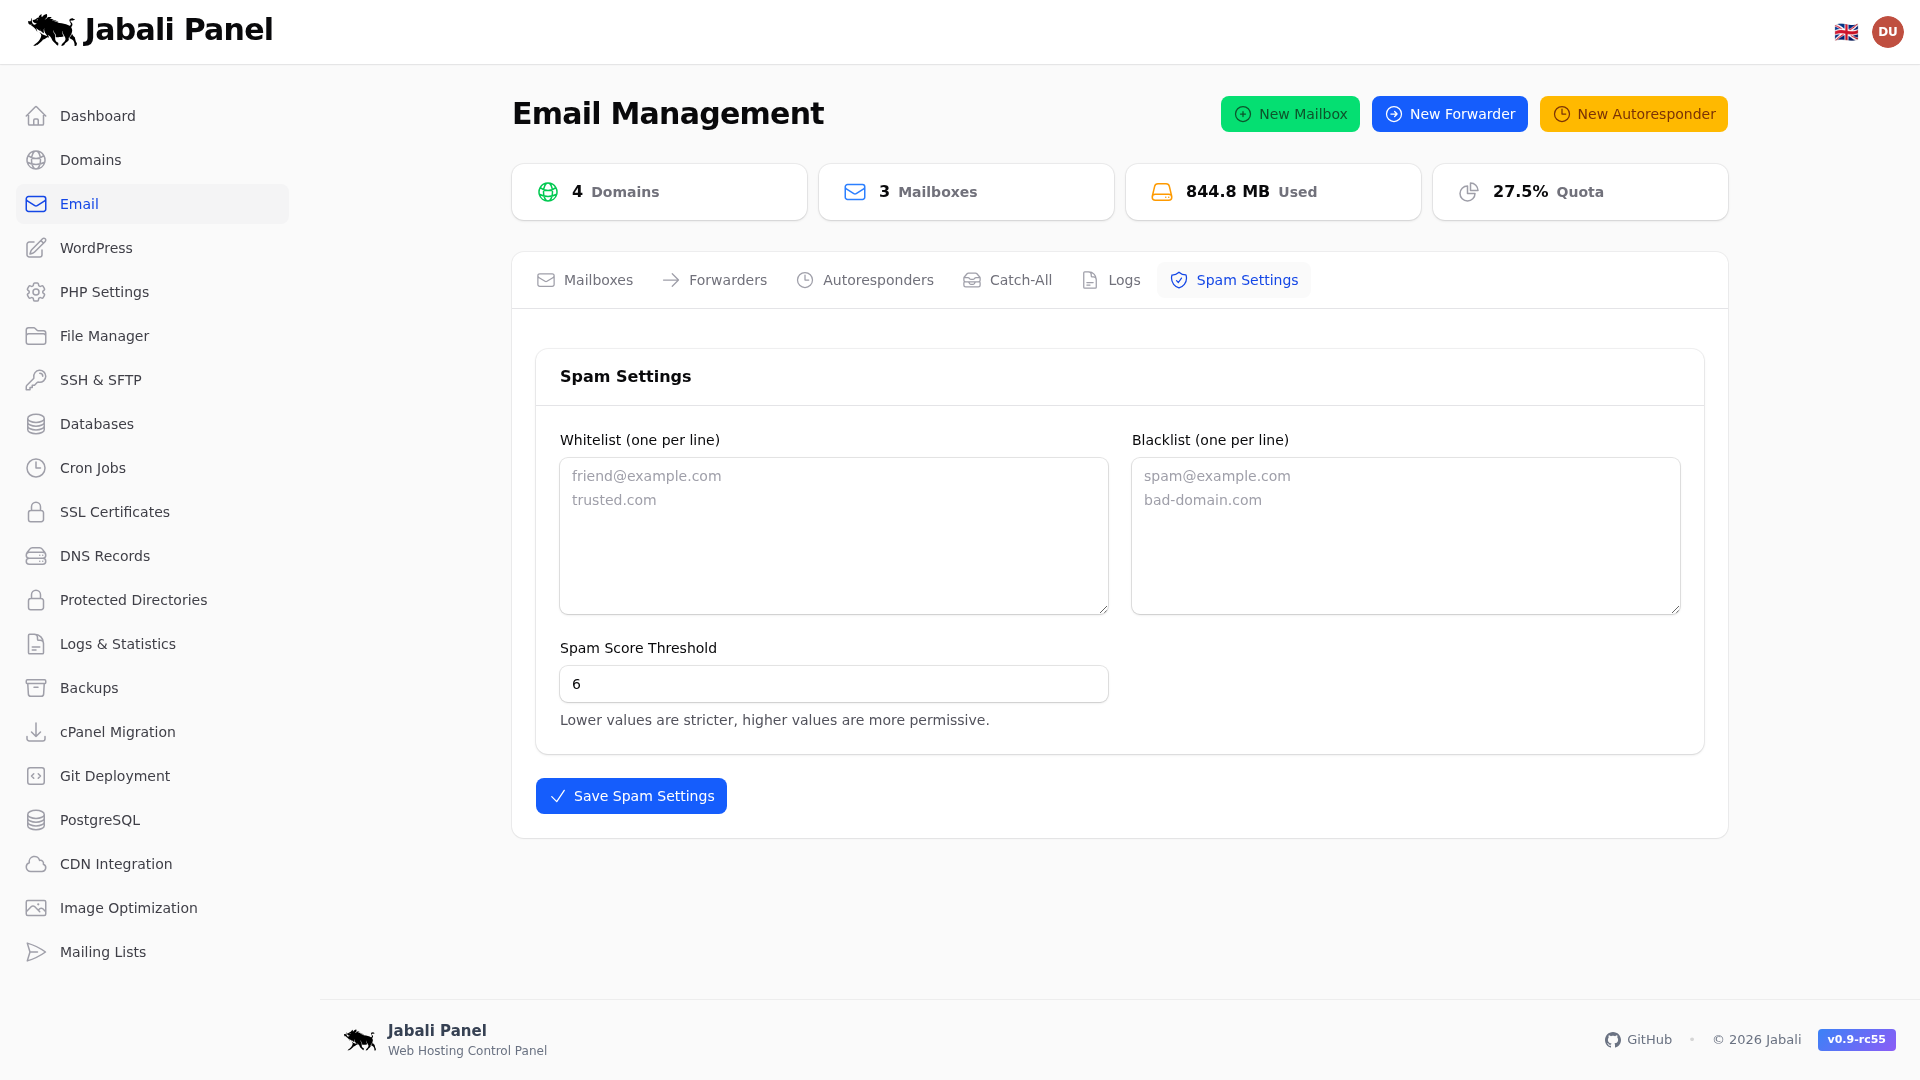Switch to the Mailboxes tab
The image size is (1920, 1080).
click(584, 280)
